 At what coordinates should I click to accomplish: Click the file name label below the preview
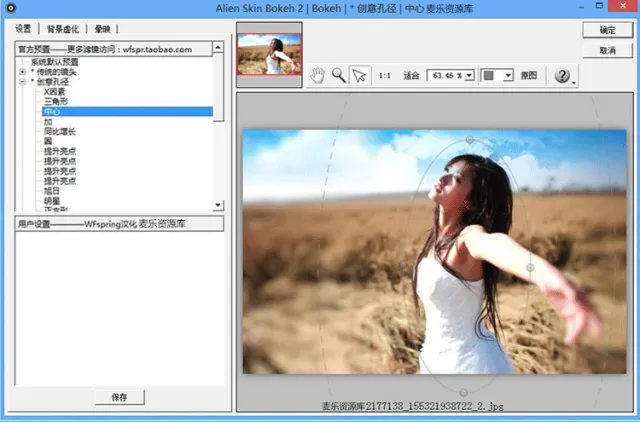click(413, 406)
